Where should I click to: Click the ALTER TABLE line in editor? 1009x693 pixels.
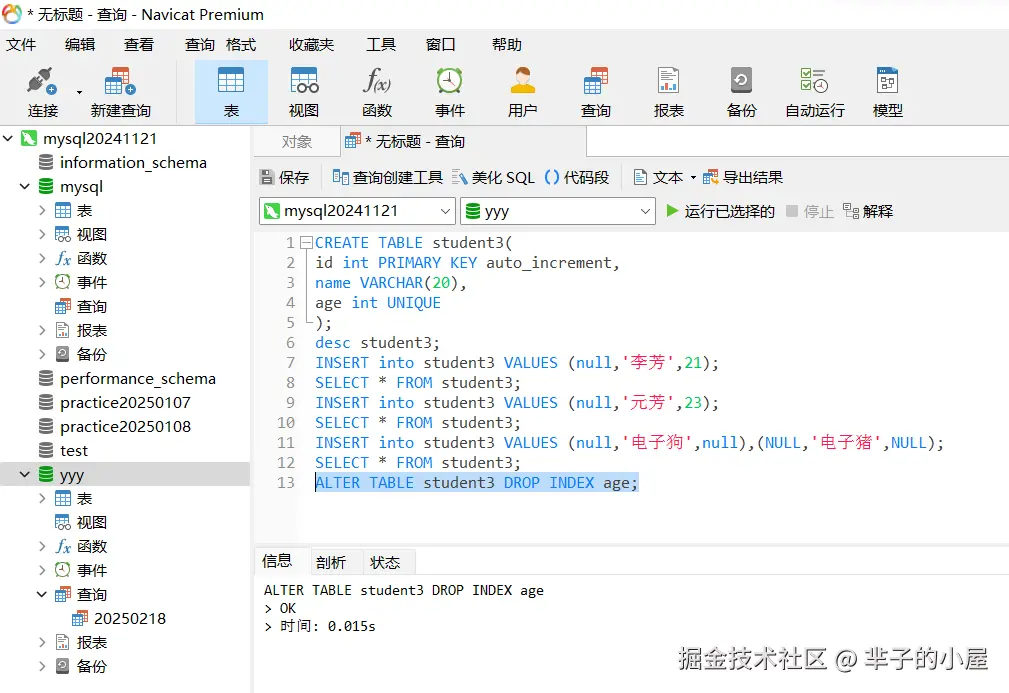476,483
